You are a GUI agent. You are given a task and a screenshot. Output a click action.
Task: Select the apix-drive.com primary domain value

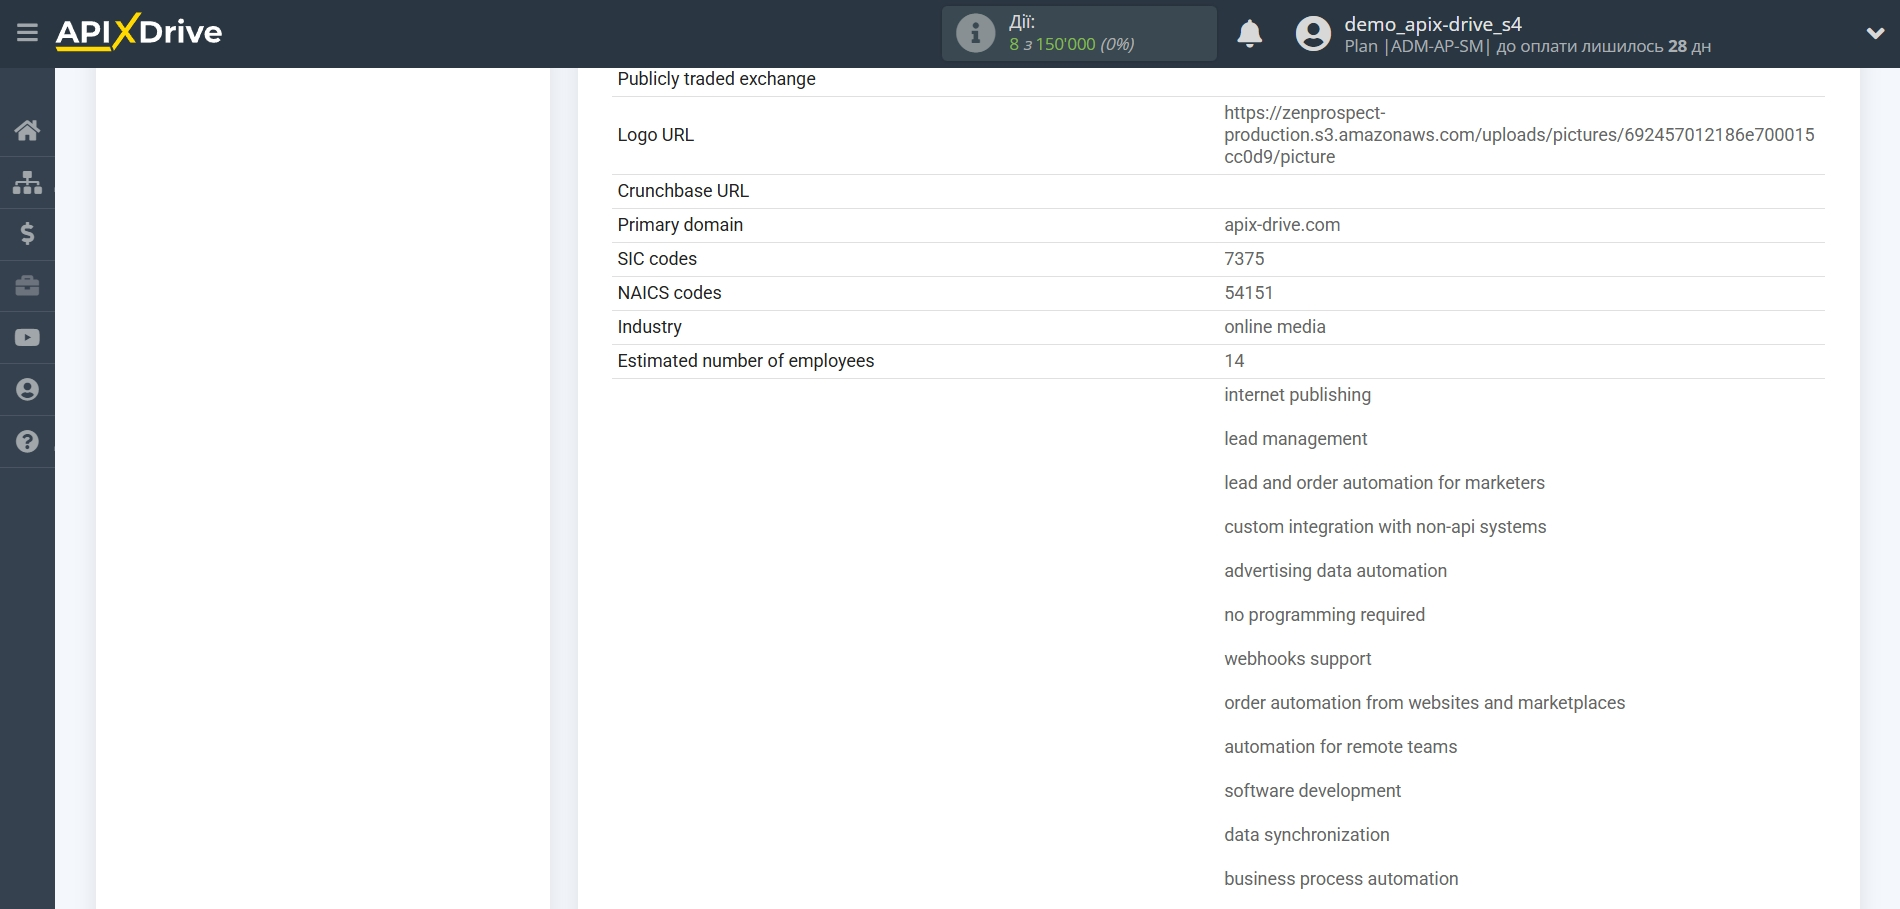1282,225
